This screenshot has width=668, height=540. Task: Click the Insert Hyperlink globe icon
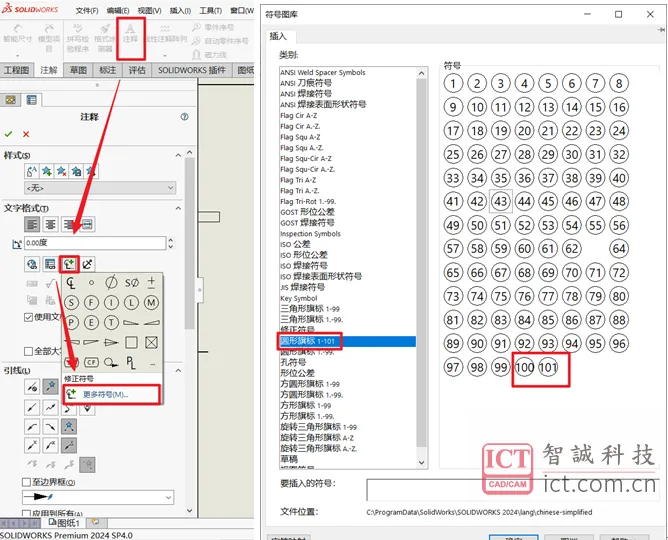32,264
